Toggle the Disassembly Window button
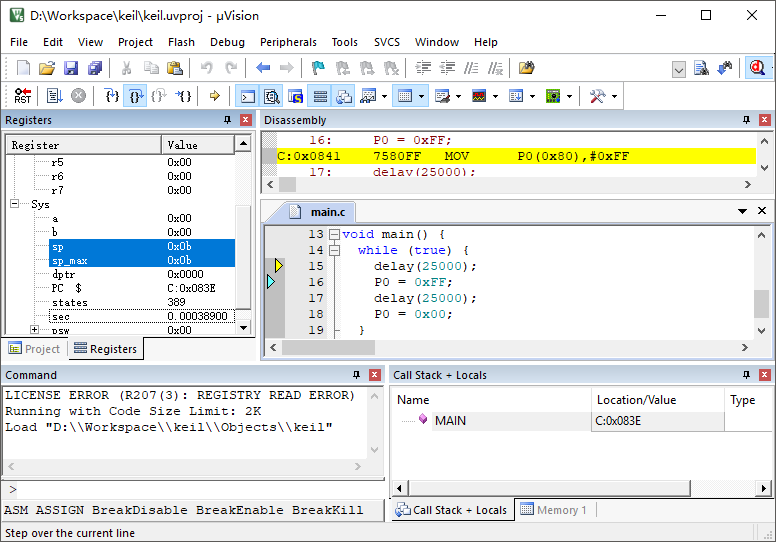The width and height of the screenshot is (776, 542). (x=271, y=96)
